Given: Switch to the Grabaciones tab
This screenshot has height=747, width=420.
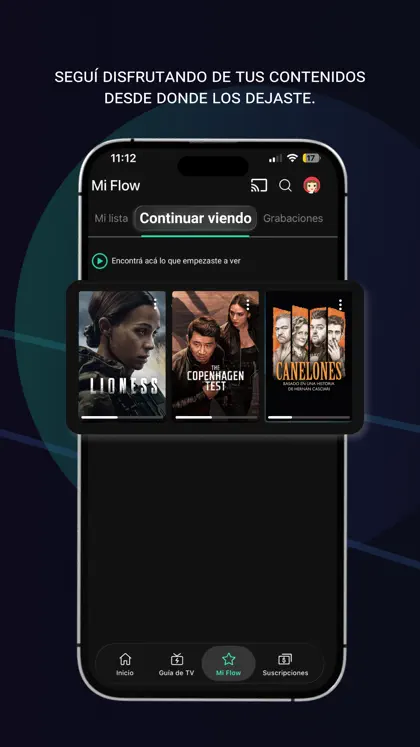Looking at the screenshot, I should (x=293, y=218).
